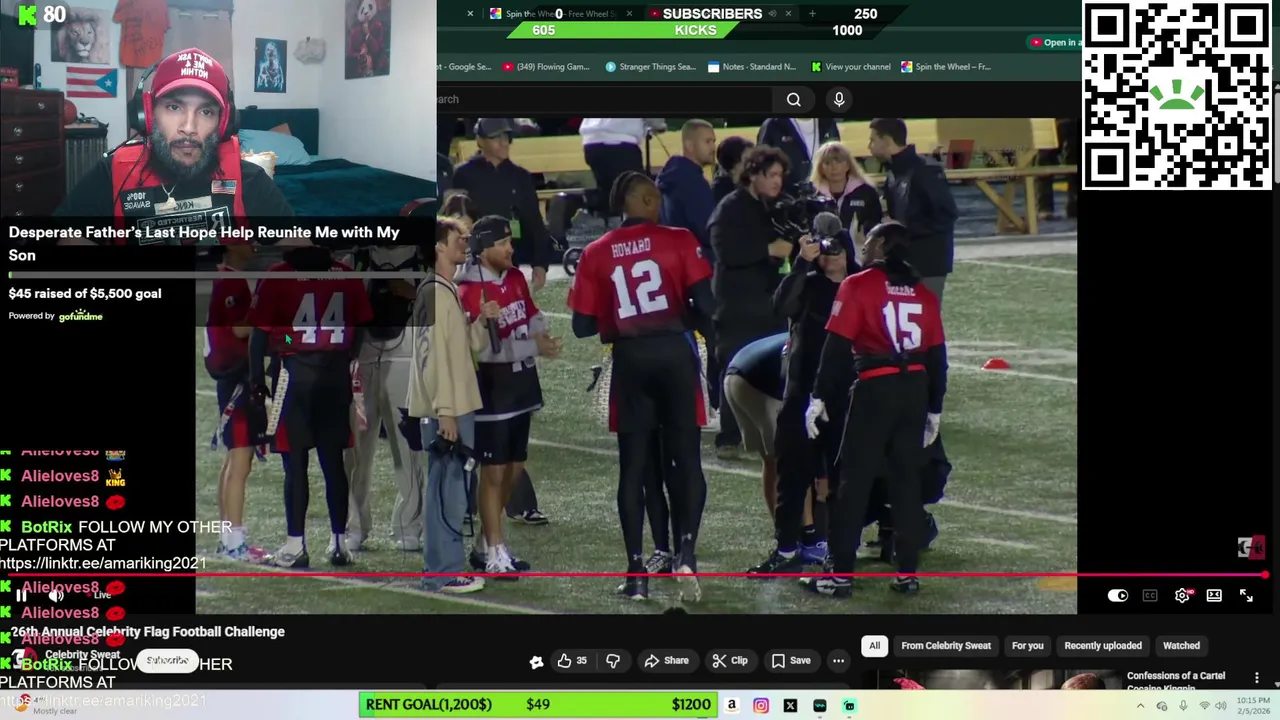Viewport: 1280px width, 720px height.
Task: Click the video title text
Action: pyautogui.click(x=148, y=632)
